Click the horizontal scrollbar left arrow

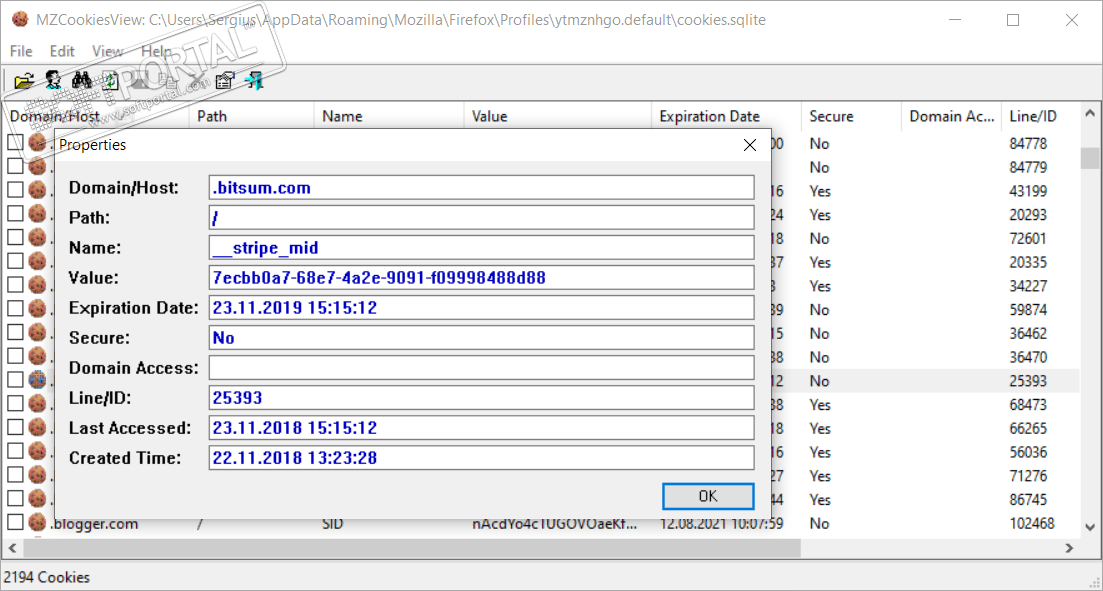click(x=12, y=547)
